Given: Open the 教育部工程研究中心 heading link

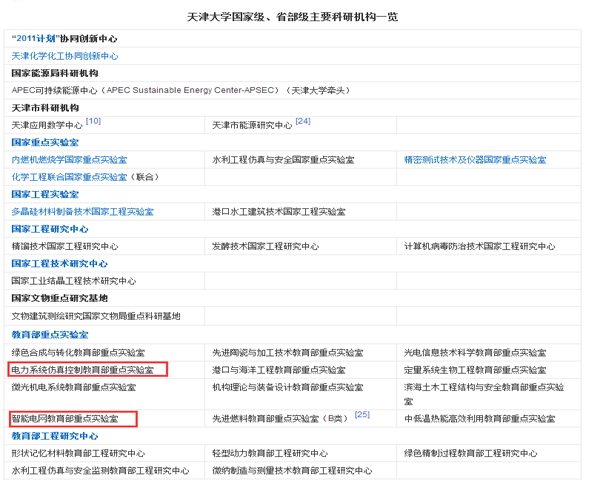Looking at the screenshot, I should click(x=55, y=436).
